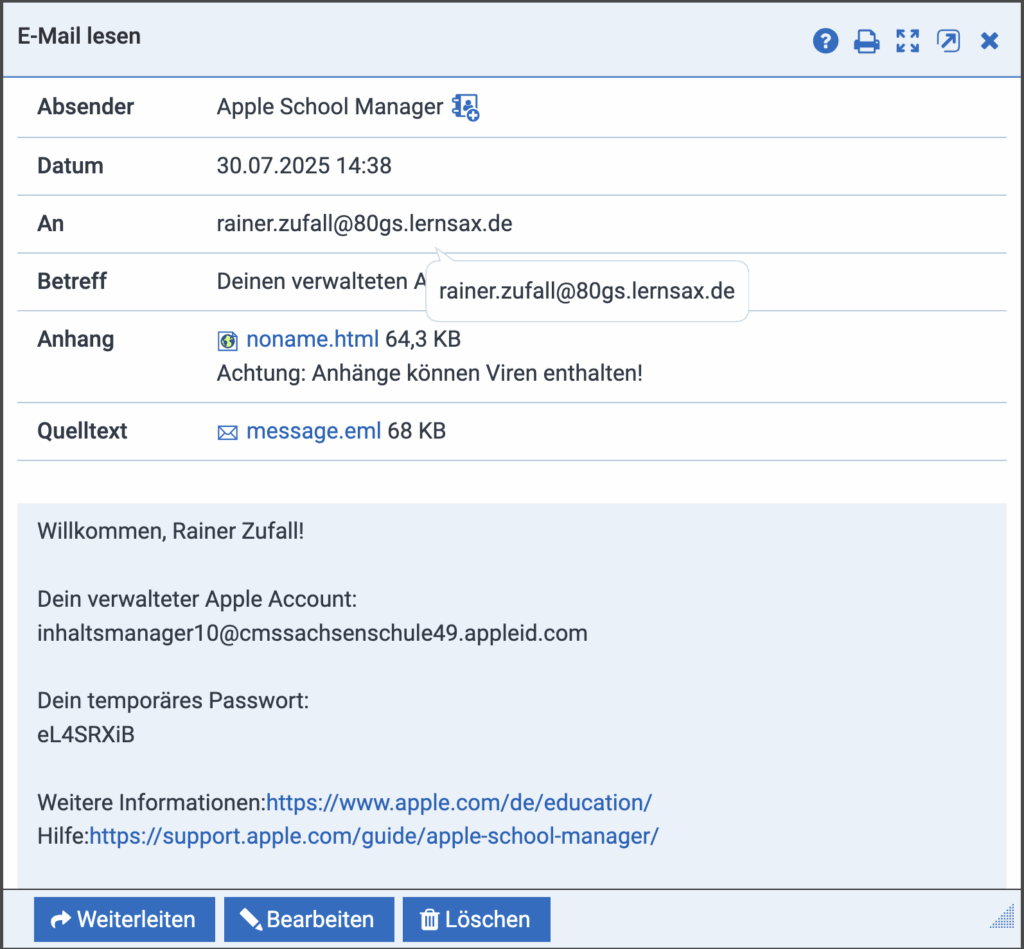Add Apple School Manager to address book
Screen dimensions: 1024x949
click(x=466, y=107)
